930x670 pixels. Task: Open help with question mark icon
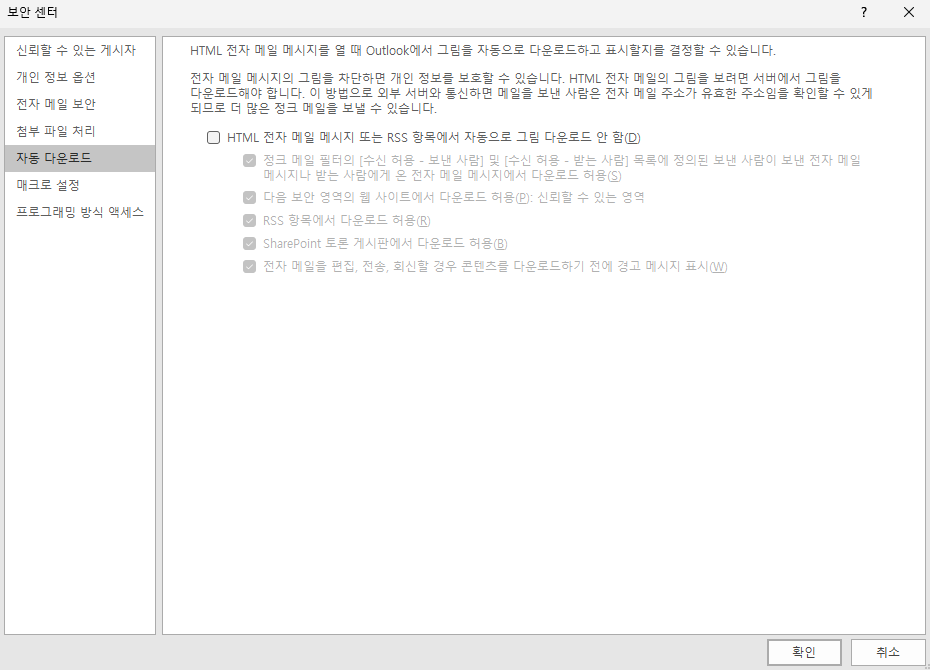click(864, 12)
